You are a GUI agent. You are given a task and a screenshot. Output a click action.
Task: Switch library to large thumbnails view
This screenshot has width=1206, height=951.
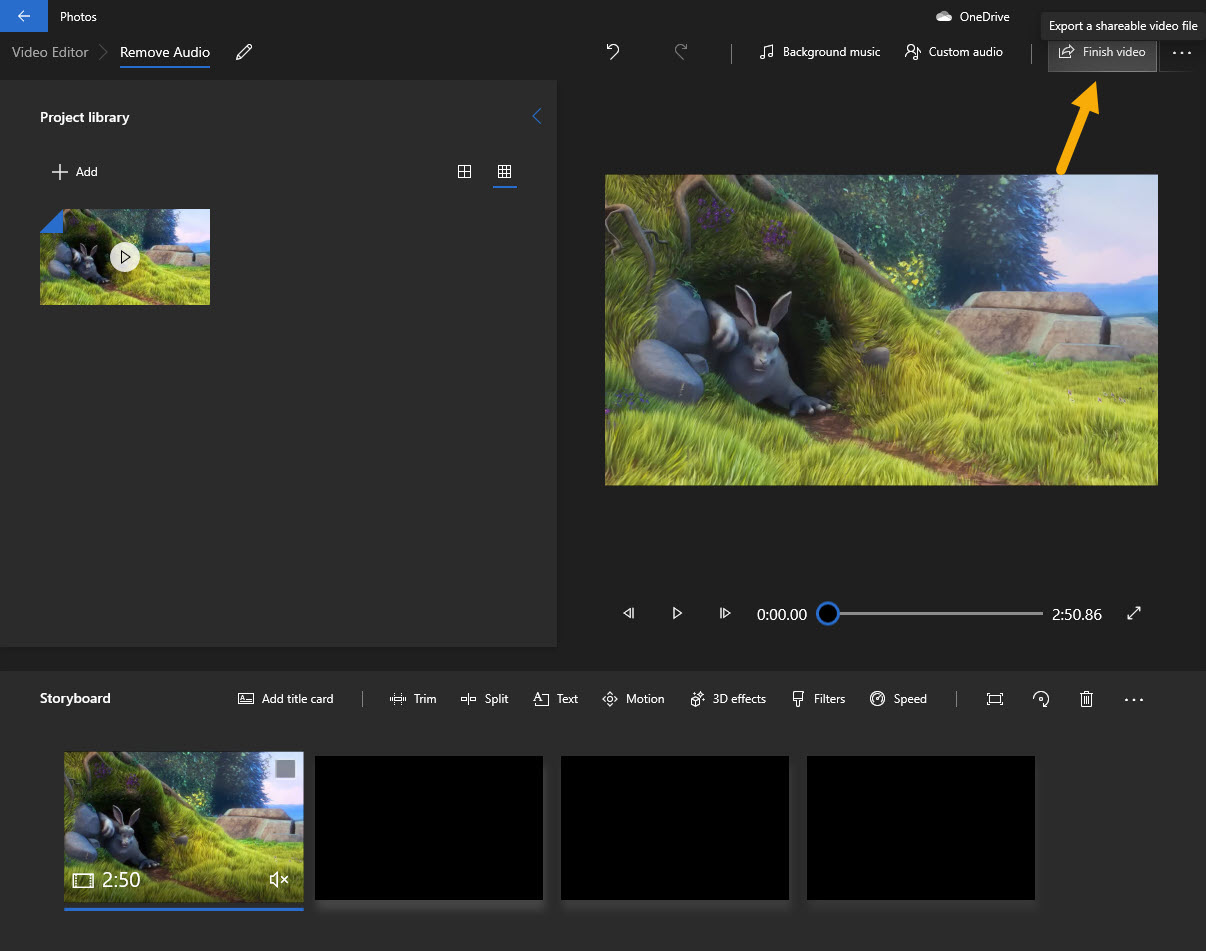pos(464,172)
